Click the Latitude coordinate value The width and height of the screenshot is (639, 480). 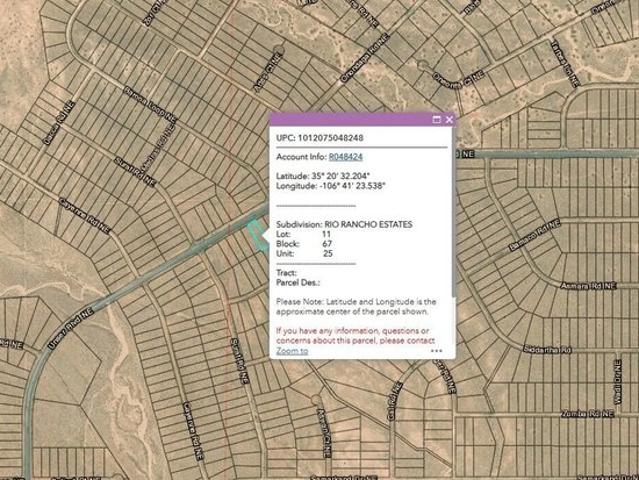(341, 176)
